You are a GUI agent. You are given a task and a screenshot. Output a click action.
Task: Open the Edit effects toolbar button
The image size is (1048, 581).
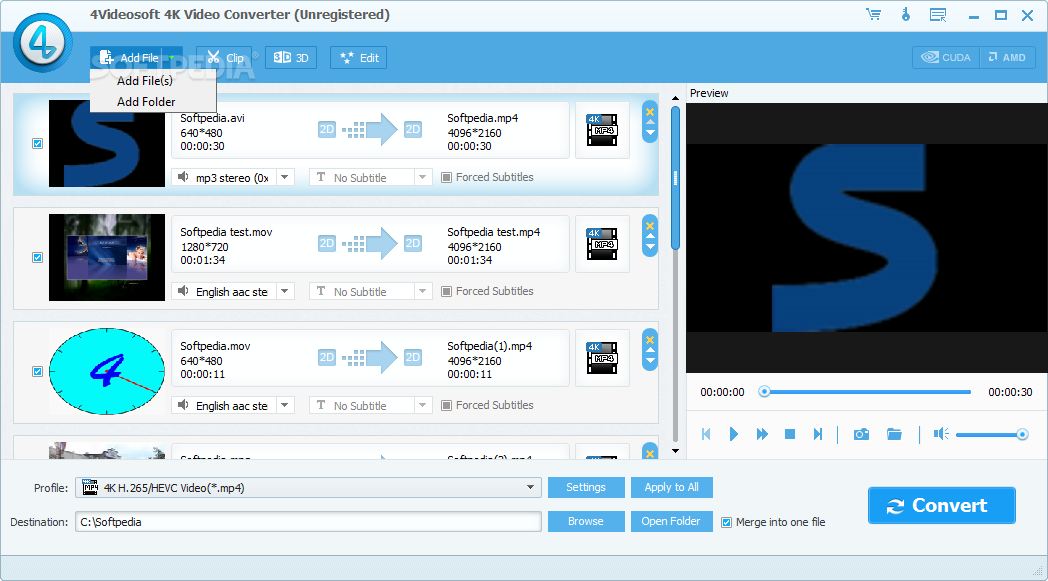click(x=359, y=57)
